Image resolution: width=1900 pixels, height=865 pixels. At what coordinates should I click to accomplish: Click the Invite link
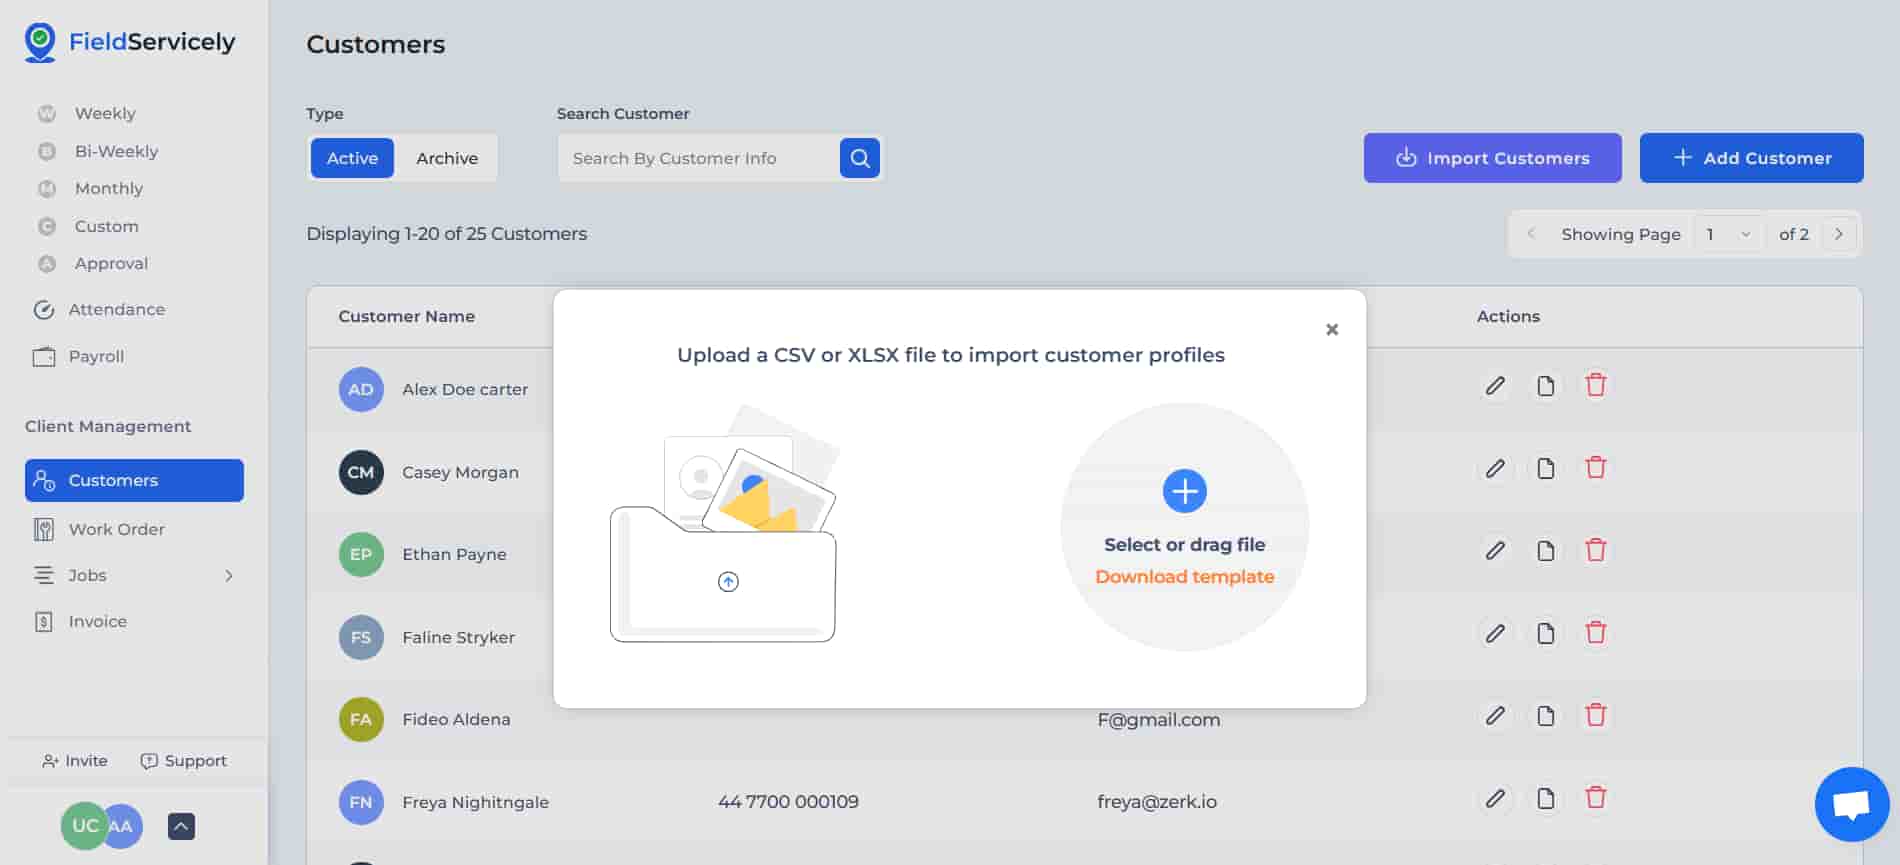tap(75, 761)
